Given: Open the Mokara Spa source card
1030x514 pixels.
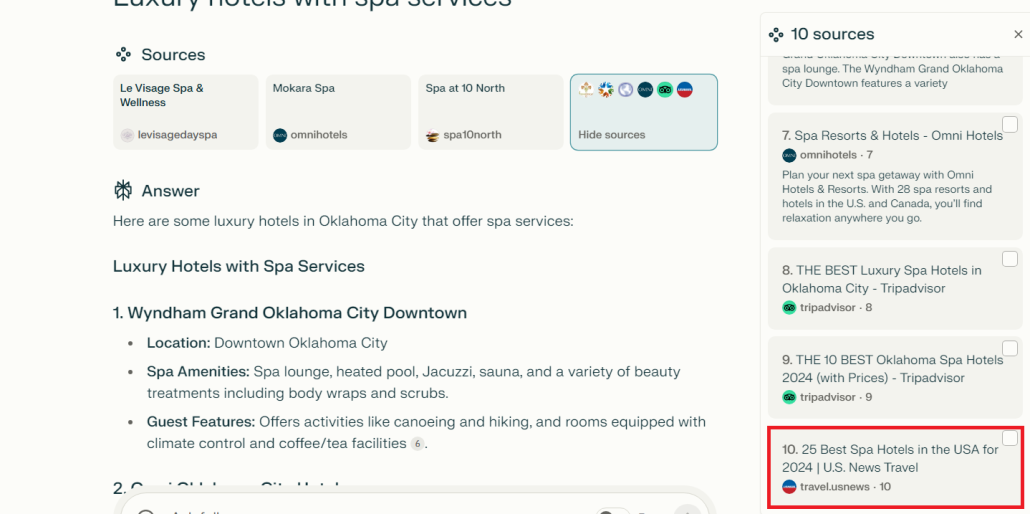Looking at the screenshot, I should tap(338, 112).
